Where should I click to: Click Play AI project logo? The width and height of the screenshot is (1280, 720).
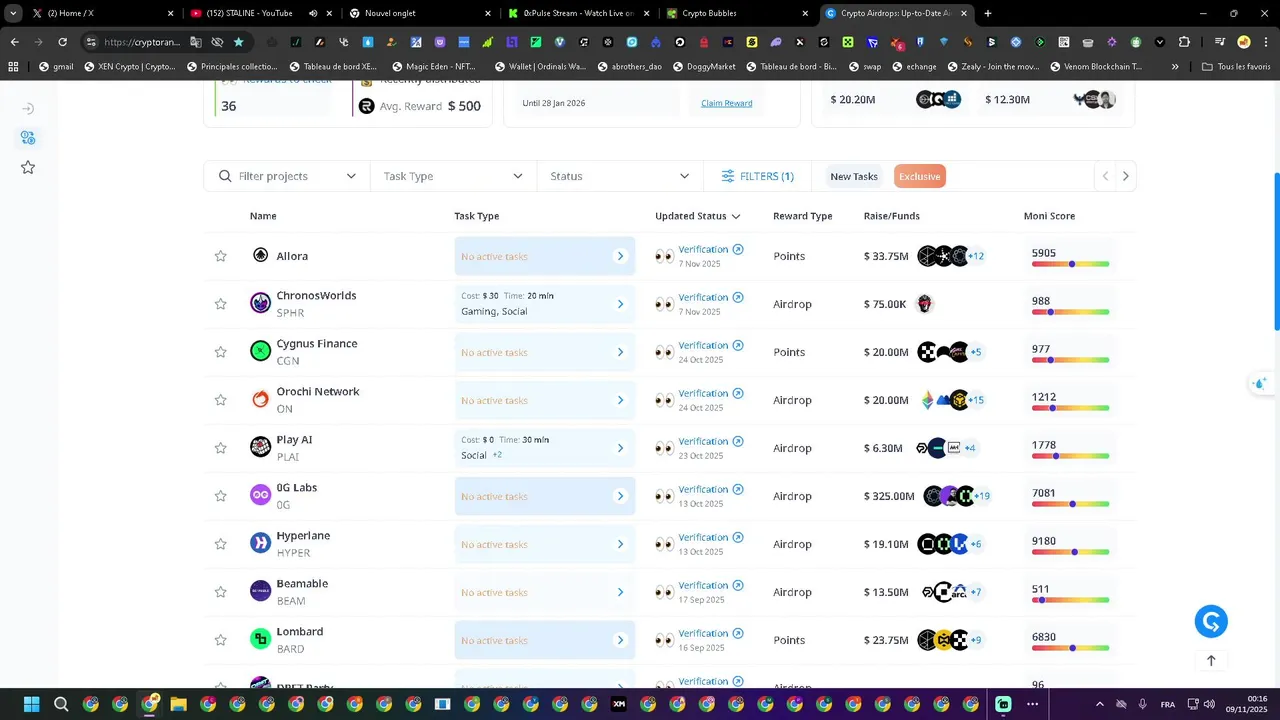[x=261, y=447]
